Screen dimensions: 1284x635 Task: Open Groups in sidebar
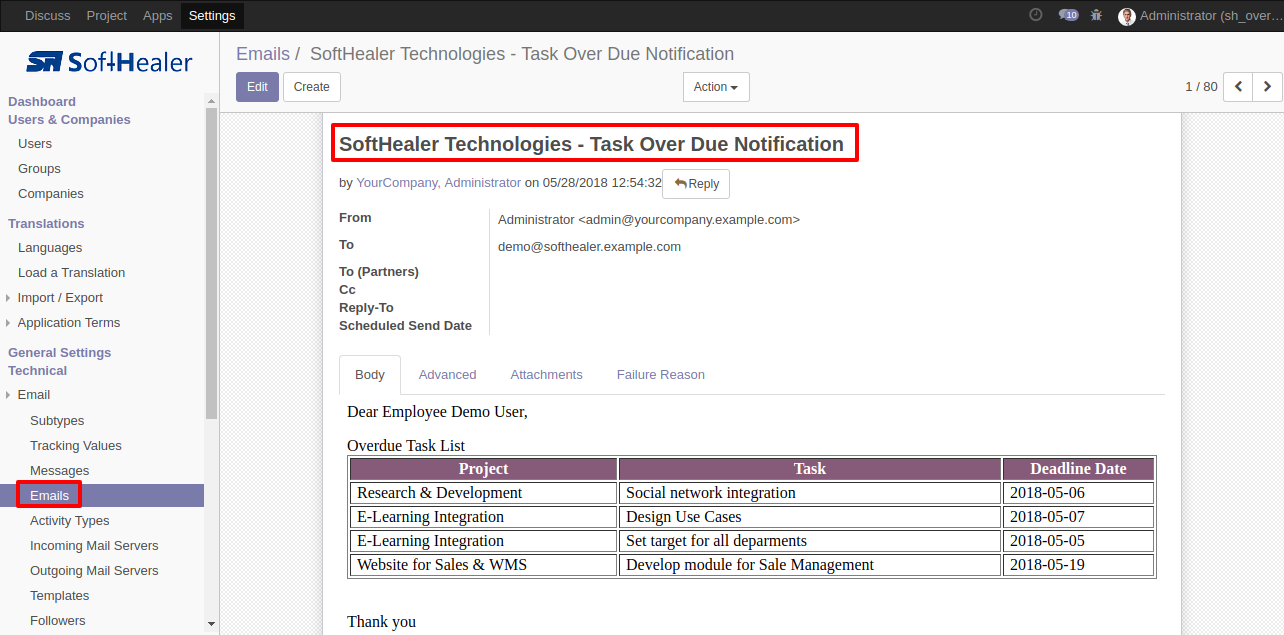39,169
